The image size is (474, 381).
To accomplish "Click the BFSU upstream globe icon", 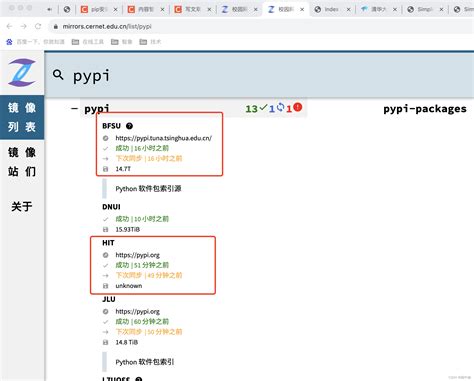I will click(x=106, y=138).
